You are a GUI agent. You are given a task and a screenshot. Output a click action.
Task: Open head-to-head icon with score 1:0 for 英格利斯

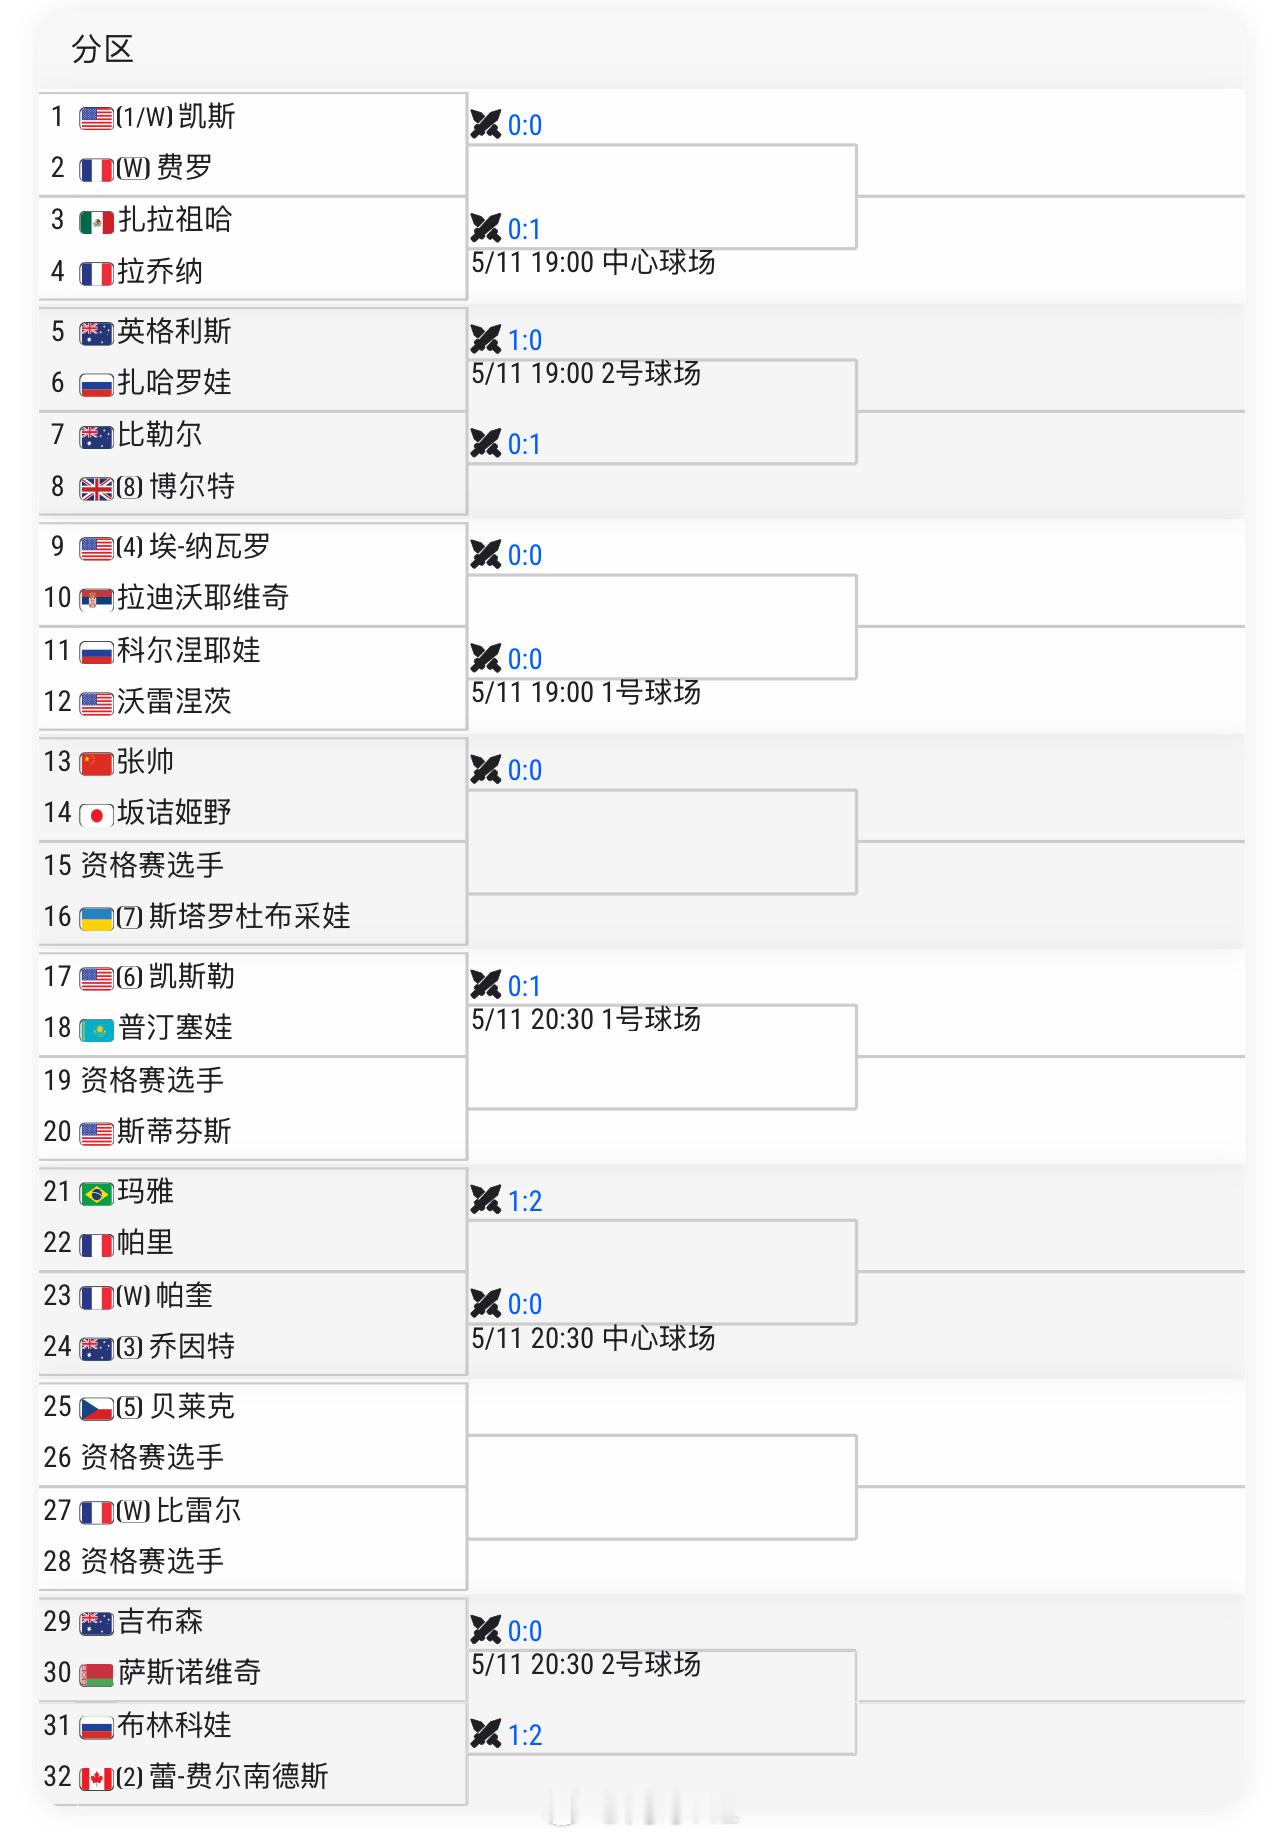click(486, 340)
